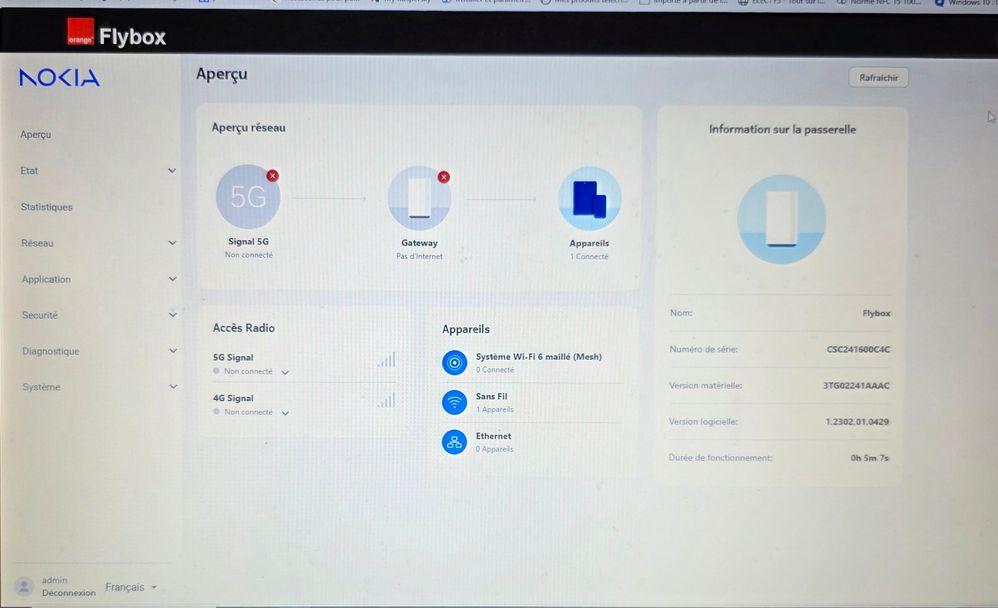998x608 pixels.
Task: Select the 5G signal circle icon
Action: click(248, 197)
